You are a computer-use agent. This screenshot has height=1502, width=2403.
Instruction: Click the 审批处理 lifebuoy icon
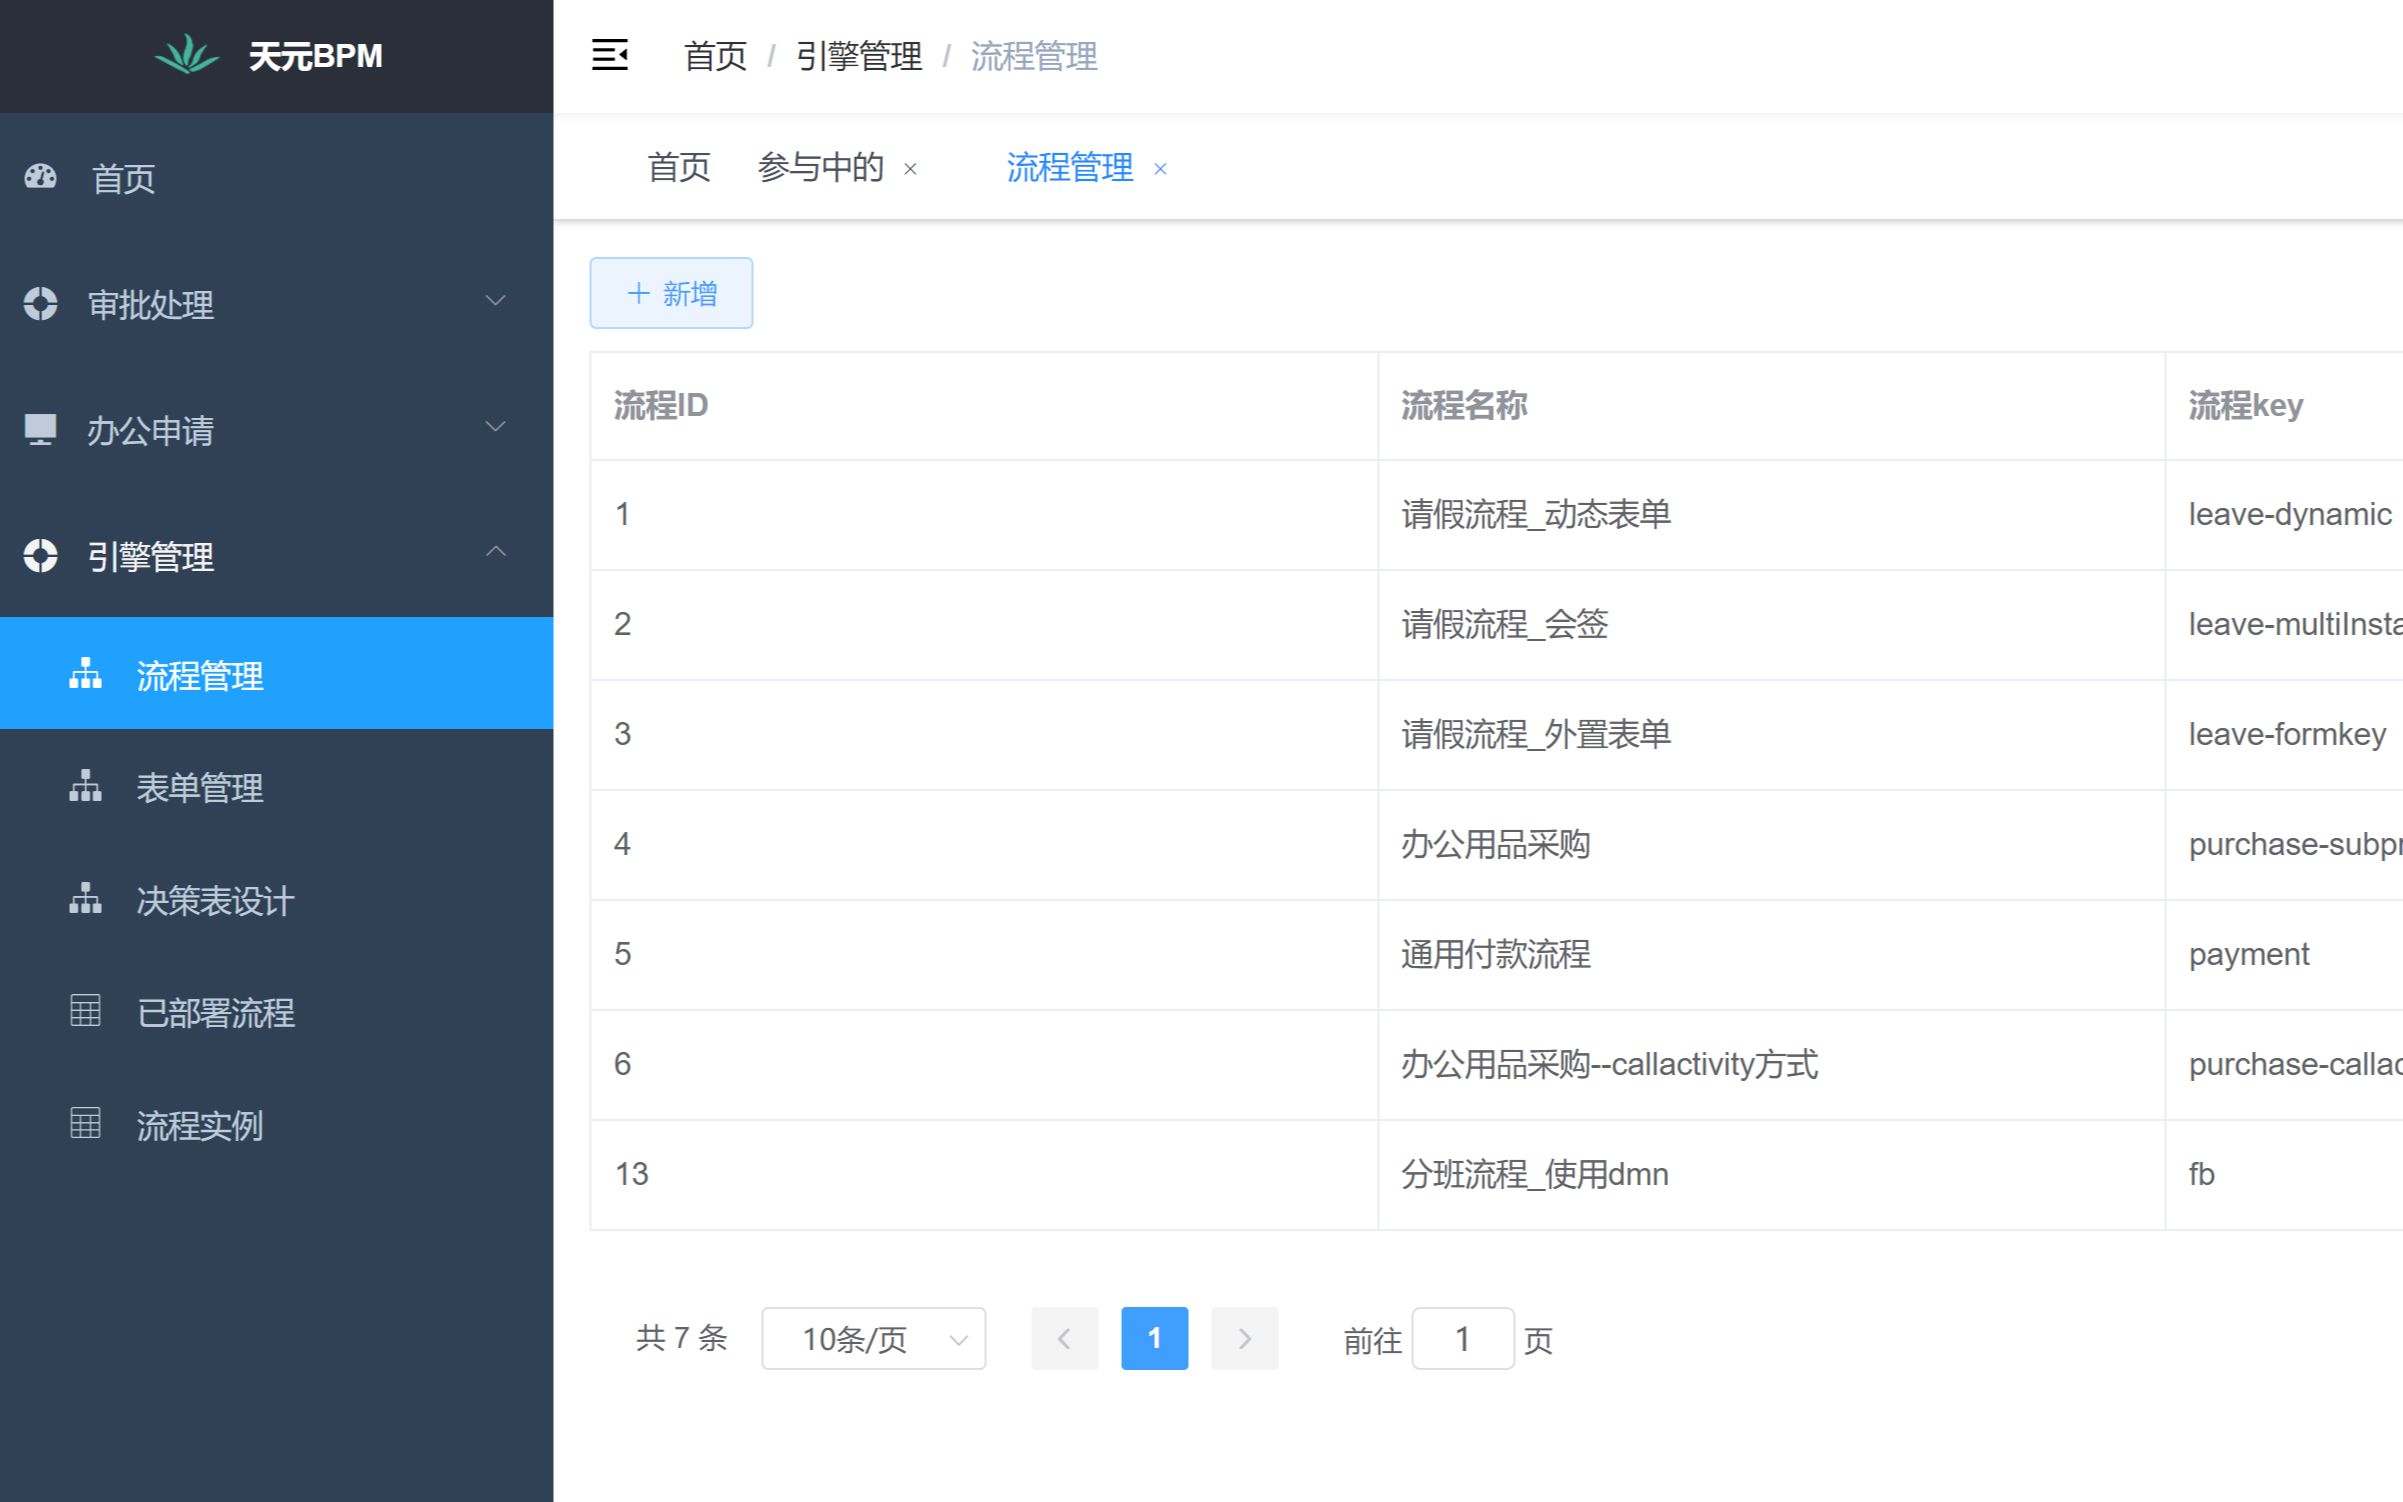tap(41, 303)
